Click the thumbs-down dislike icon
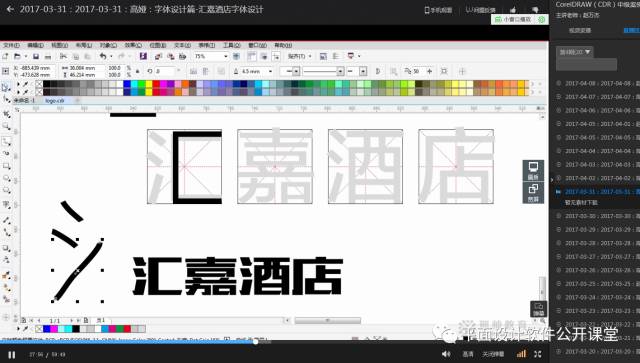 (535, 9)
